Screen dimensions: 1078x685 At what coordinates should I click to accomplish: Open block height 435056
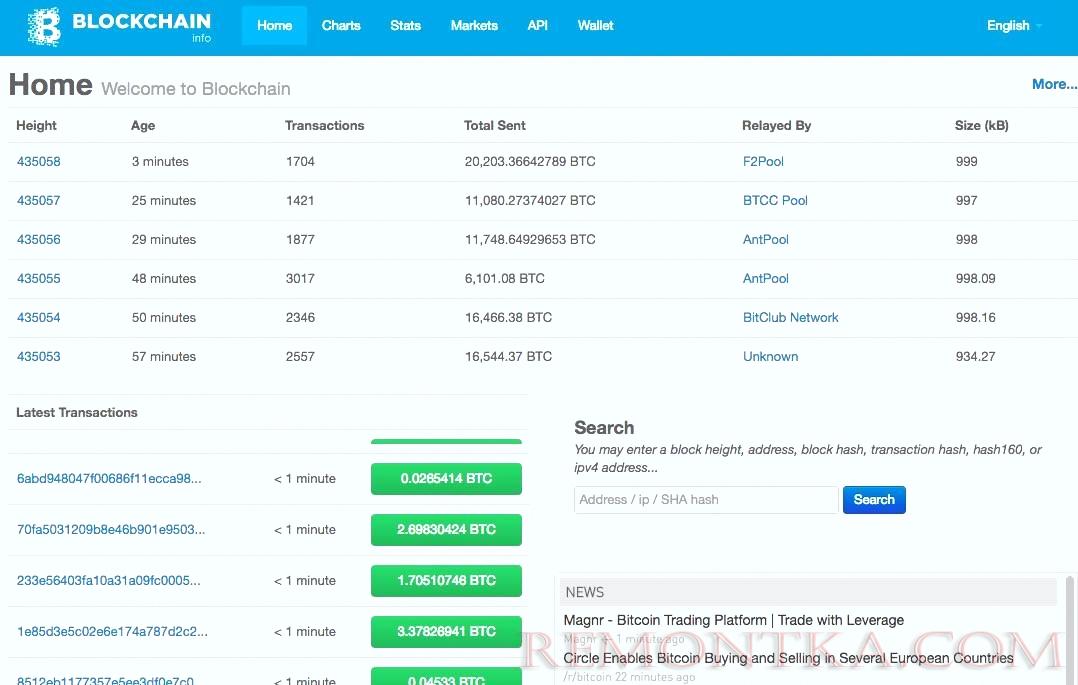38,239
